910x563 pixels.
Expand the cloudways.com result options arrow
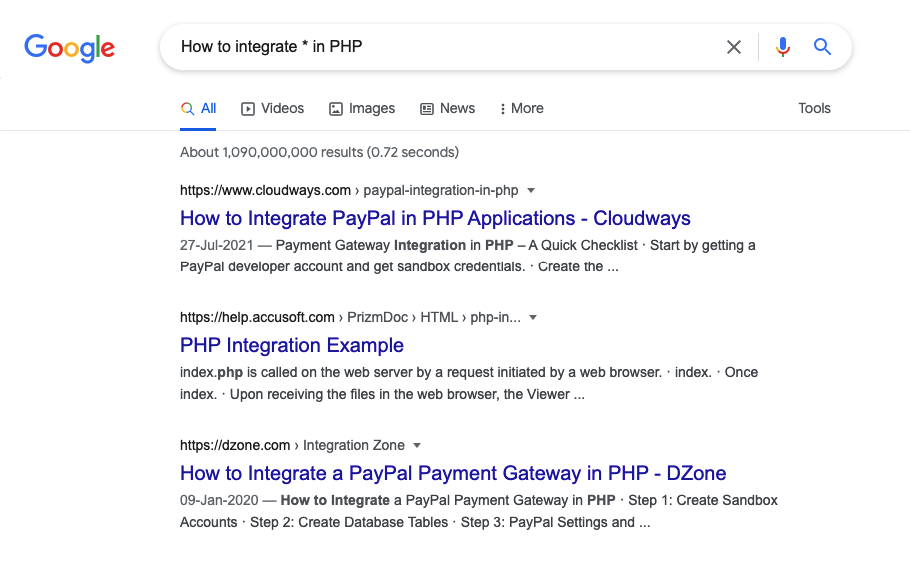pos(530,190)
